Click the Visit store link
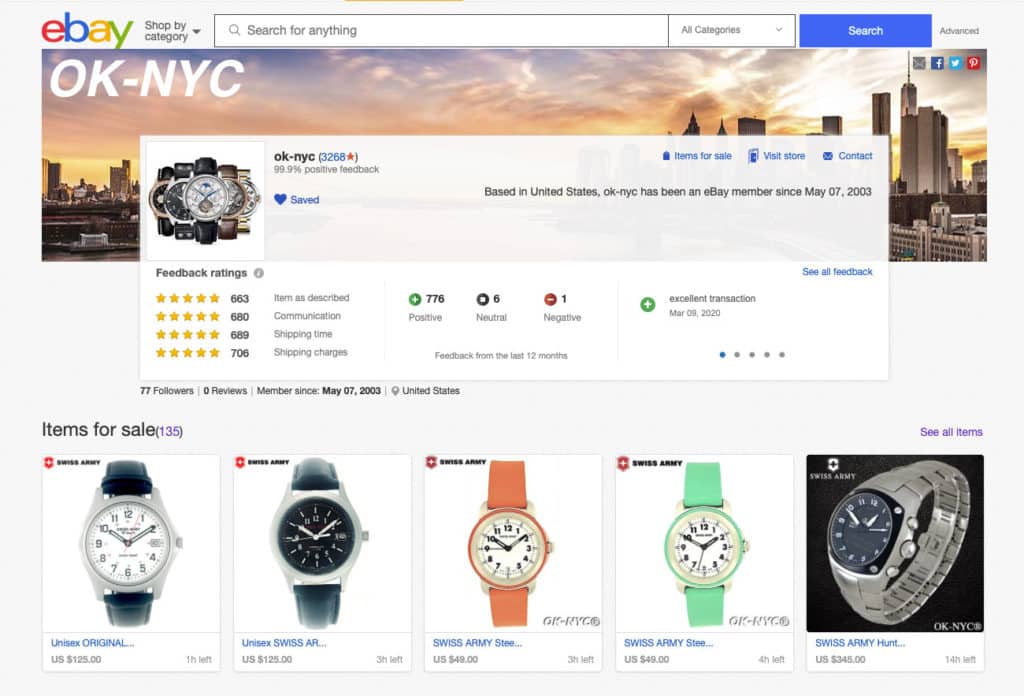The width and height of the screenshot is (1024, 696). pyautogui.click(x=776, y=156)
